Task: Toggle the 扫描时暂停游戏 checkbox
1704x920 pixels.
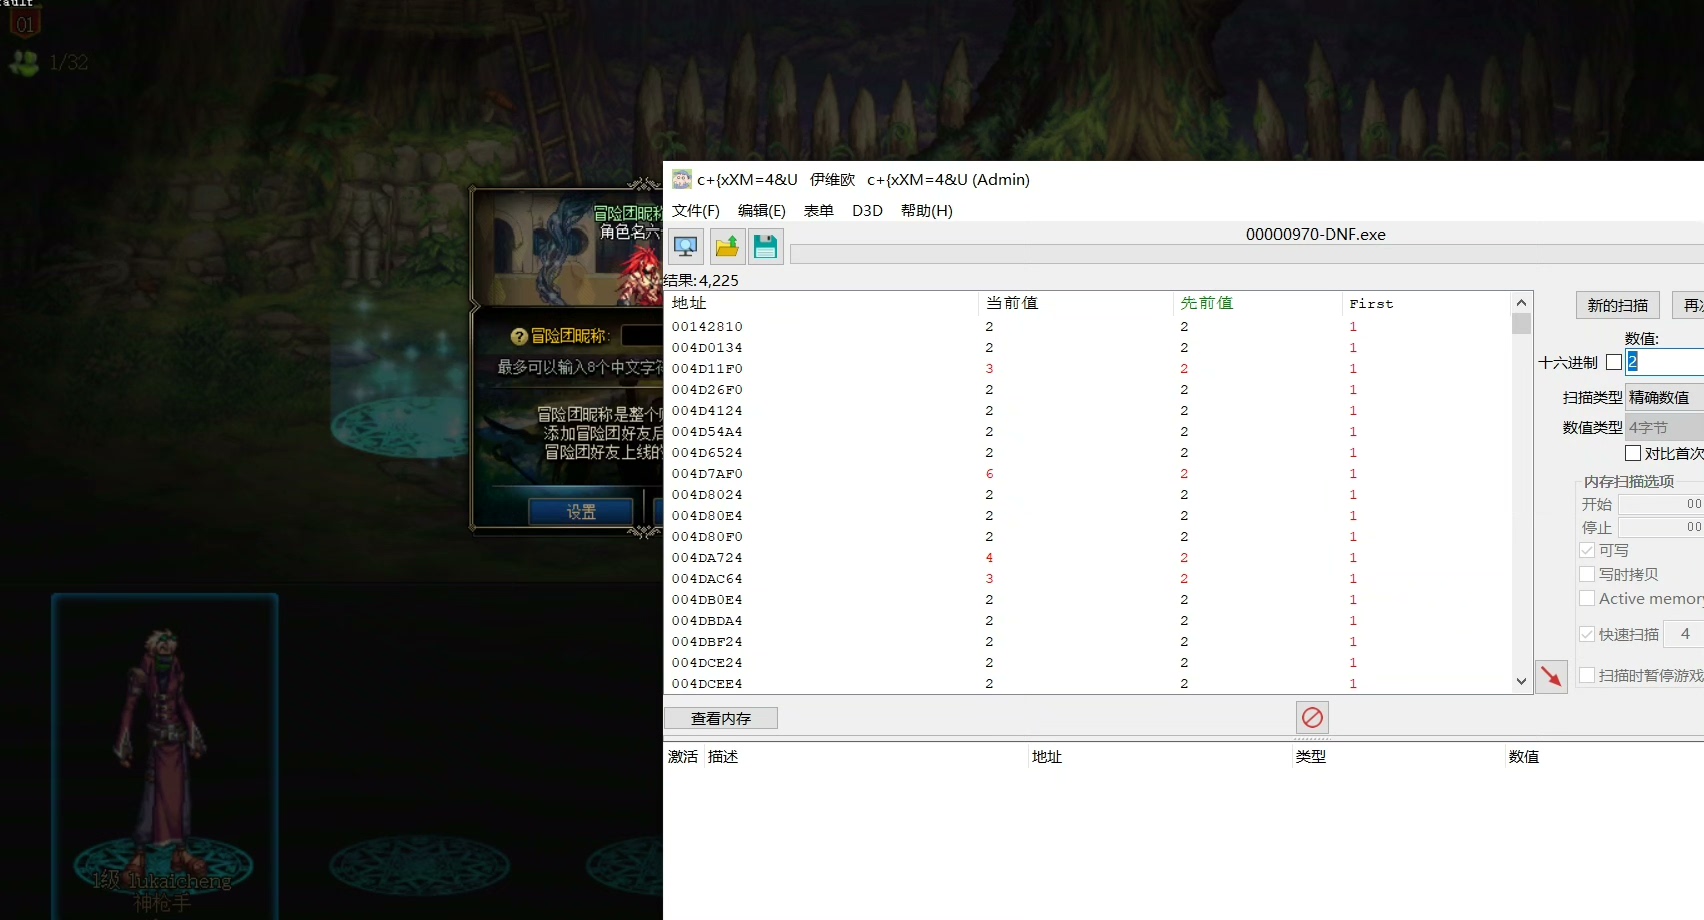Action: point(1587,675)
